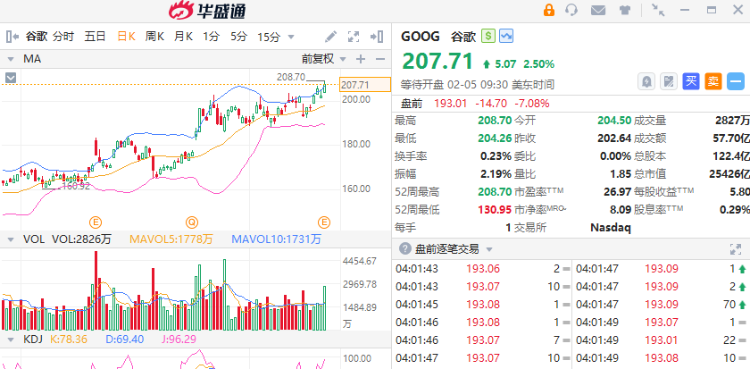750x369 pixels.
Task: Open customer service headset icon
Action: point(571,10)
